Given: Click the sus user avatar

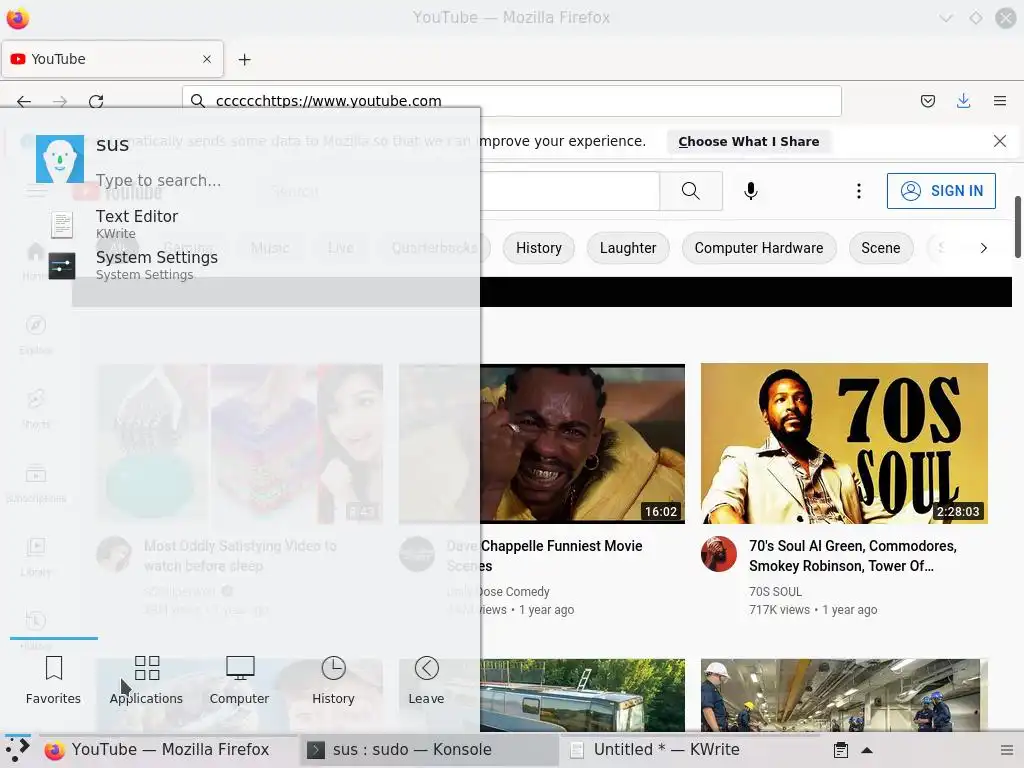Looking at the screenshot, I should pos(59,159).
